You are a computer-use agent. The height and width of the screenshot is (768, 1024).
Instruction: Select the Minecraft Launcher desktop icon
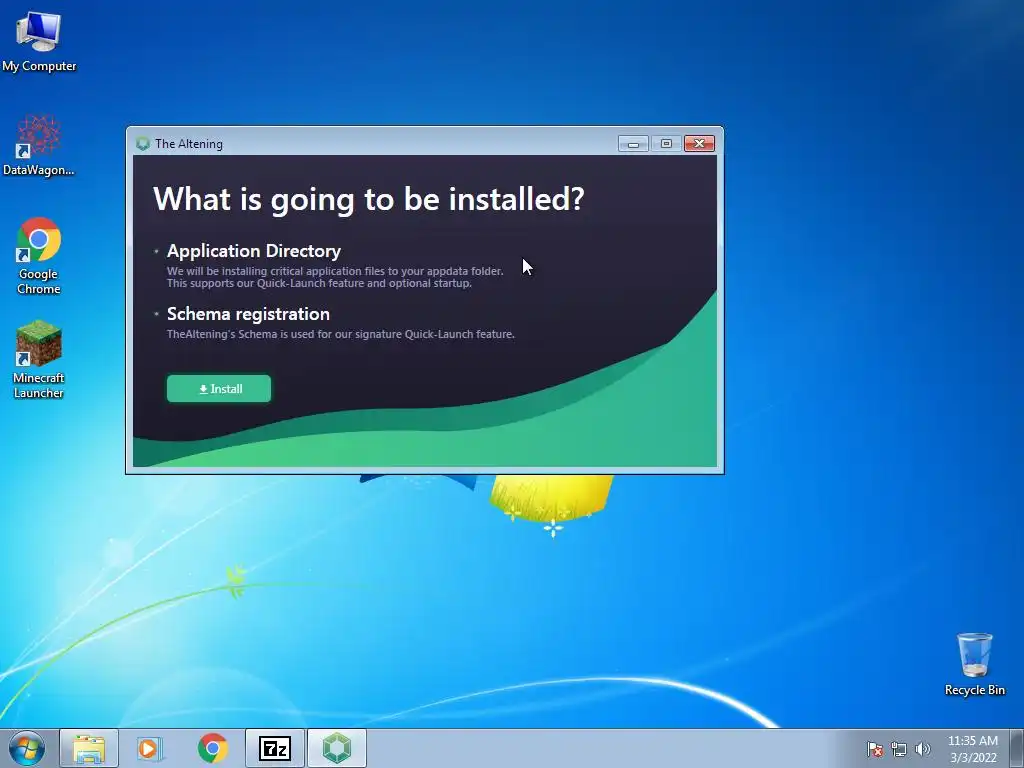[x=39, y=360]
